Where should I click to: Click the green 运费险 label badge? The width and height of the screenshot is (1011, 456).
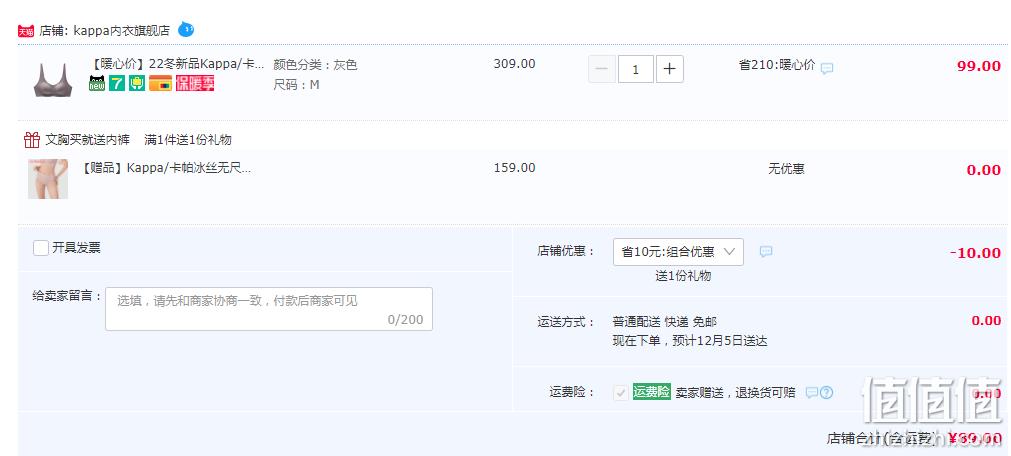(652, 392)
